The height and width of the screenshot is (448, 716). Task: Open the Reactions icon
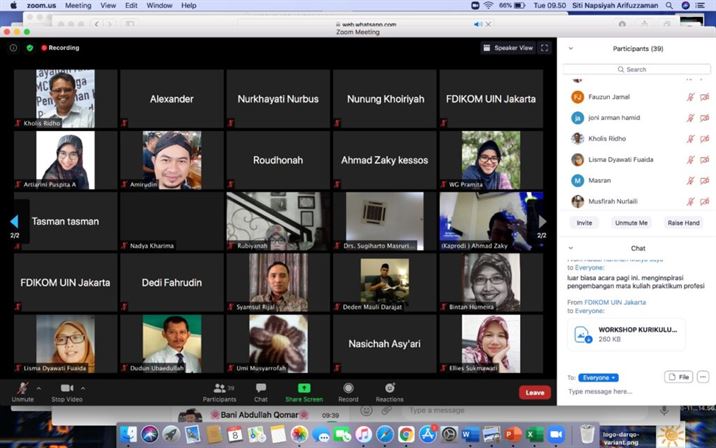tap(390, 388)
